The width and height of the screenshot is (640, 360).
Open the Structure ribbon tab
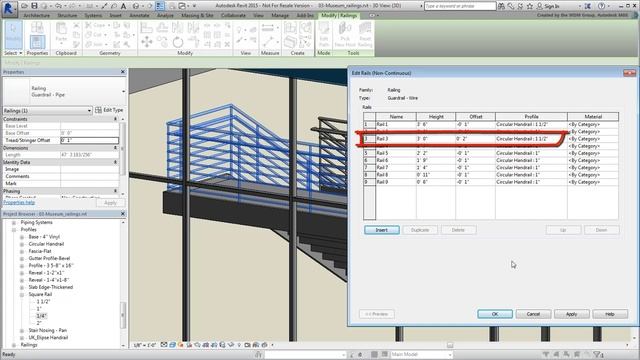tap(67, 16)
